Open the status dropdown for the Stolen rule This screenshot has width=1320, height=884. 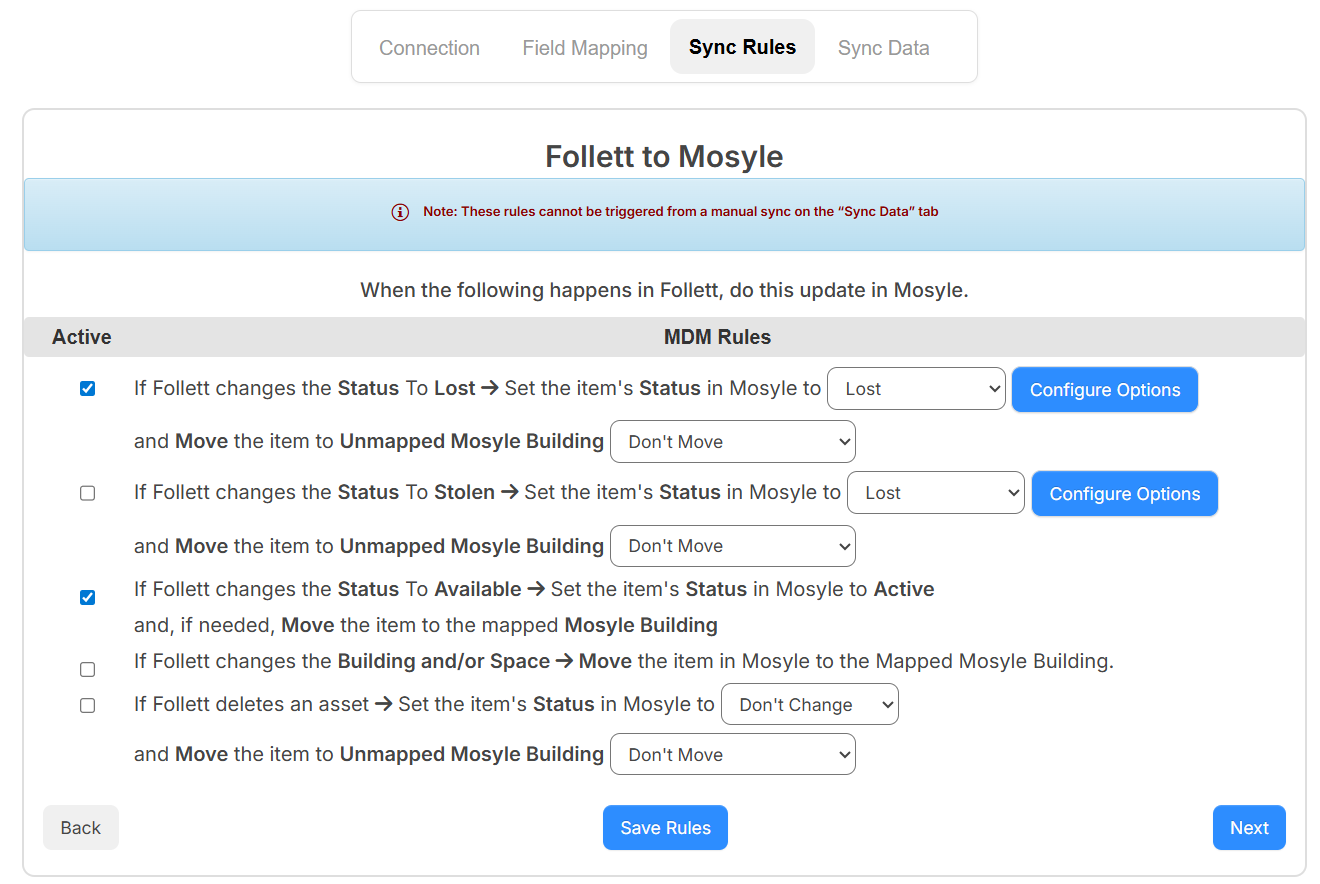935,492
